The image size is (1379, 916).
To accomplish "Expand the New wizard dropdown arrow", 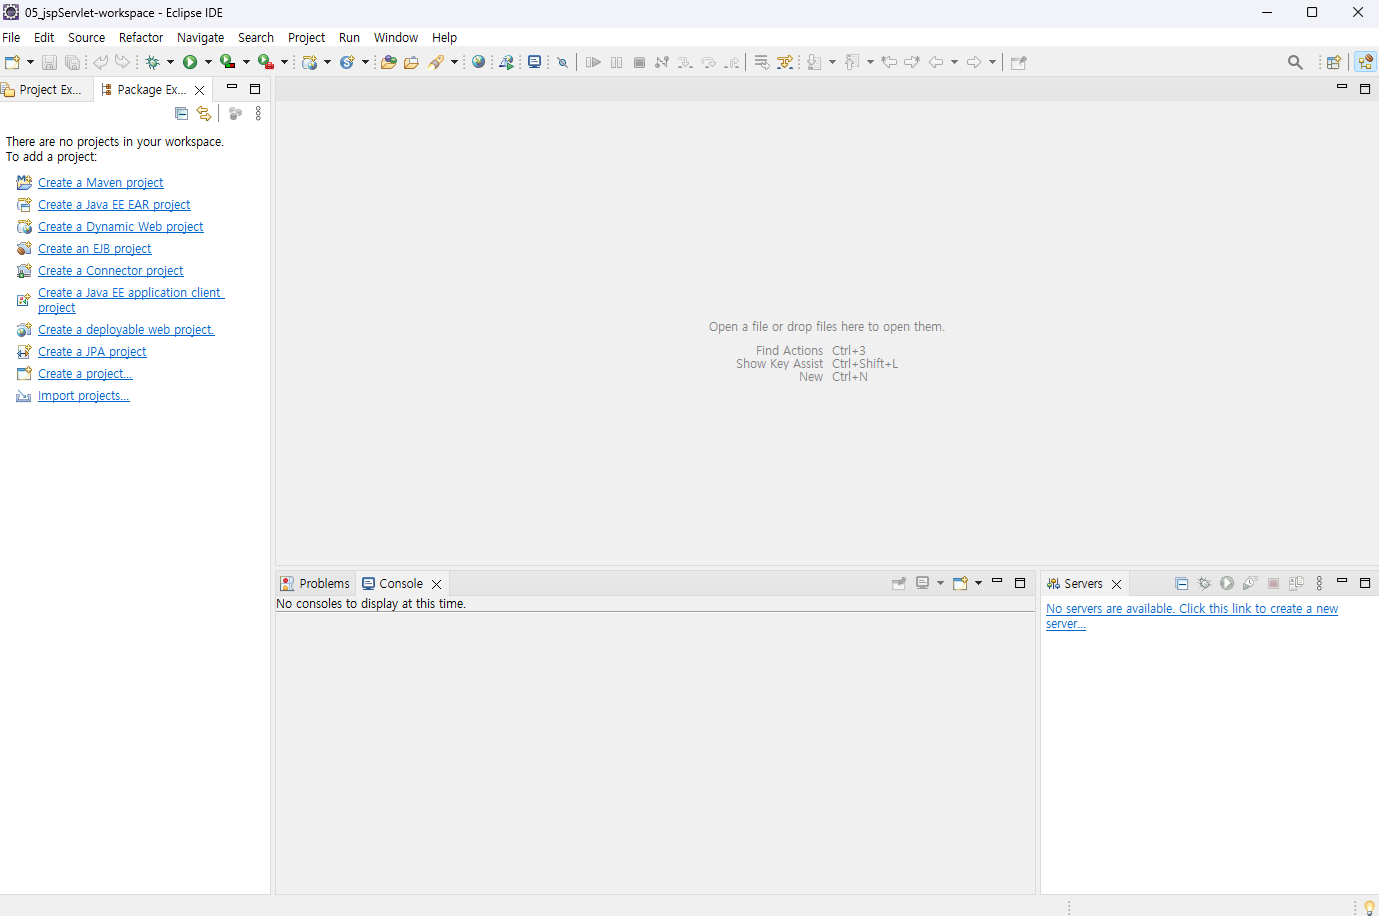I will (30, 62).
